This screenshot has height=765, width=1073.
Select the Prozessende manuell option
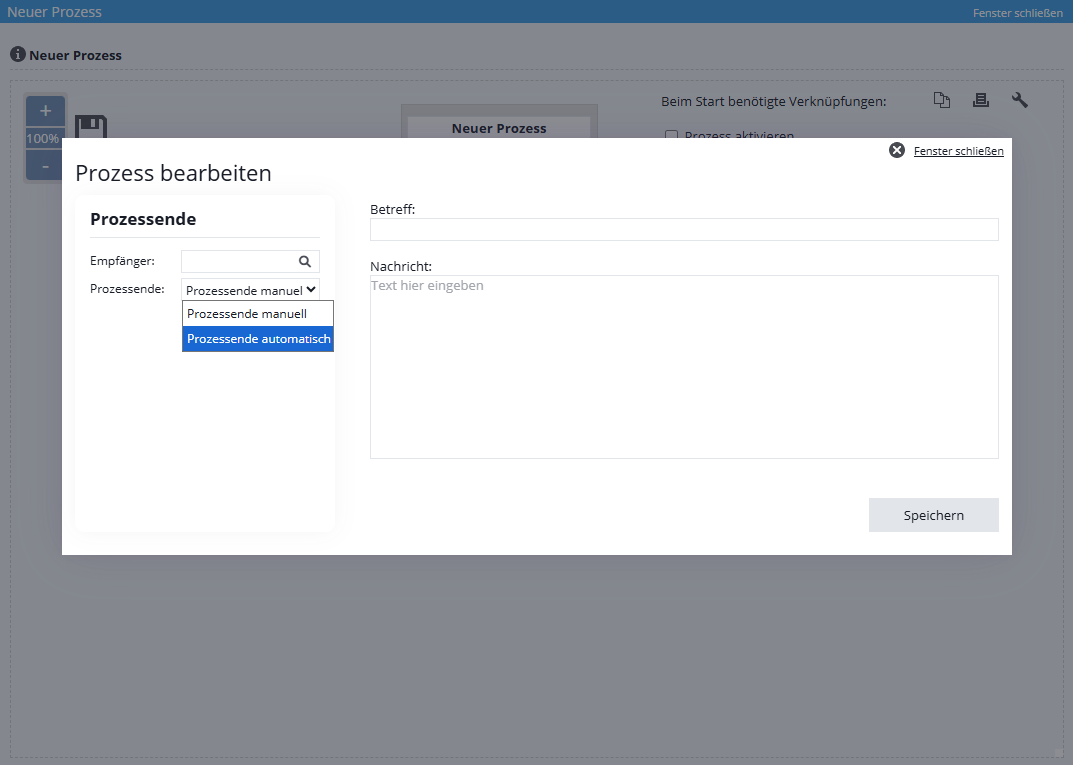pyautogui.click(x=257, y=314)
